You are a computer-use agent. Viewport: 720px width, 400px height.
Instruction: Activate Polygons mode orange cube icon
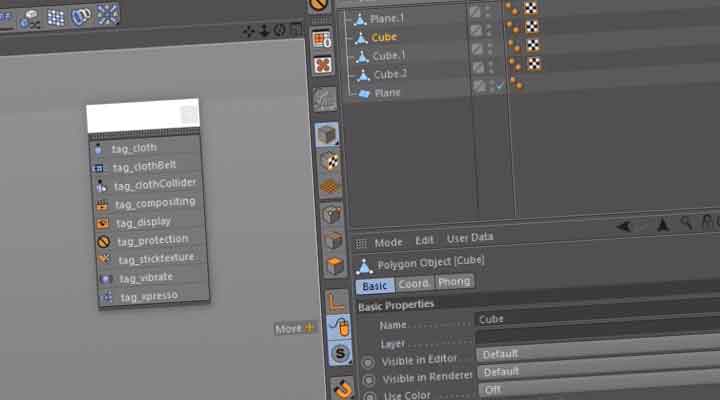point(335,266)
